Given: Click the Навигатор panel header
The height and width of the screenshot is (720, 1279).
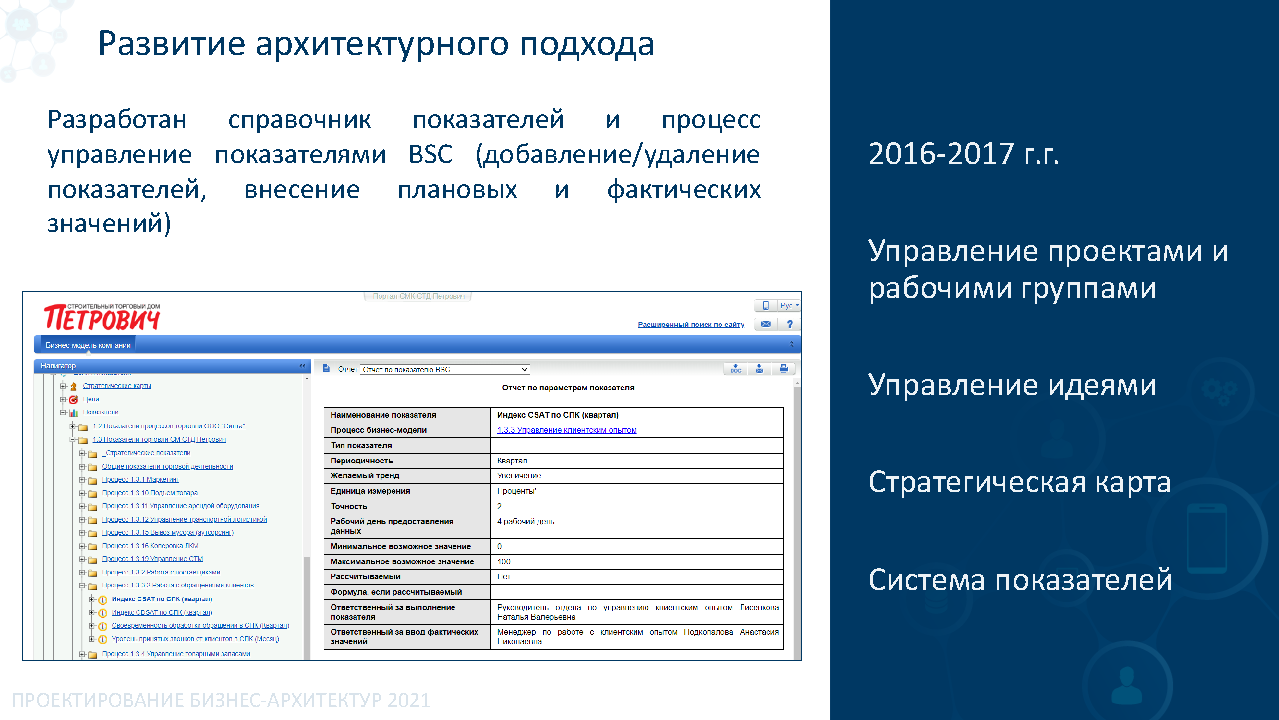Looking at the screenshot, I should [172, 366].
